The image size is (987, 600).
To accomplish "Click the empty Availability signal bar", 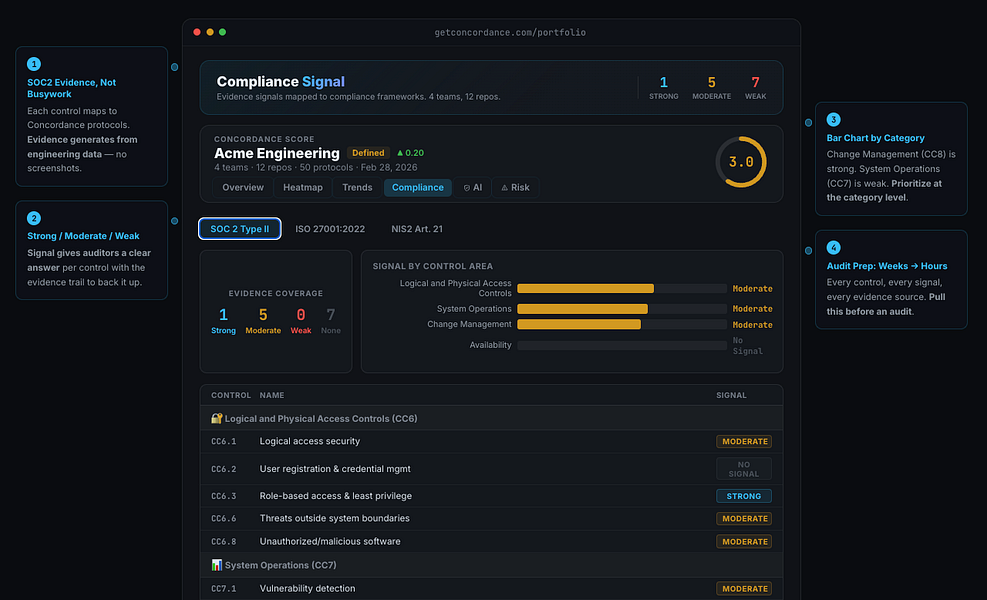I will [x=622, y=345].
